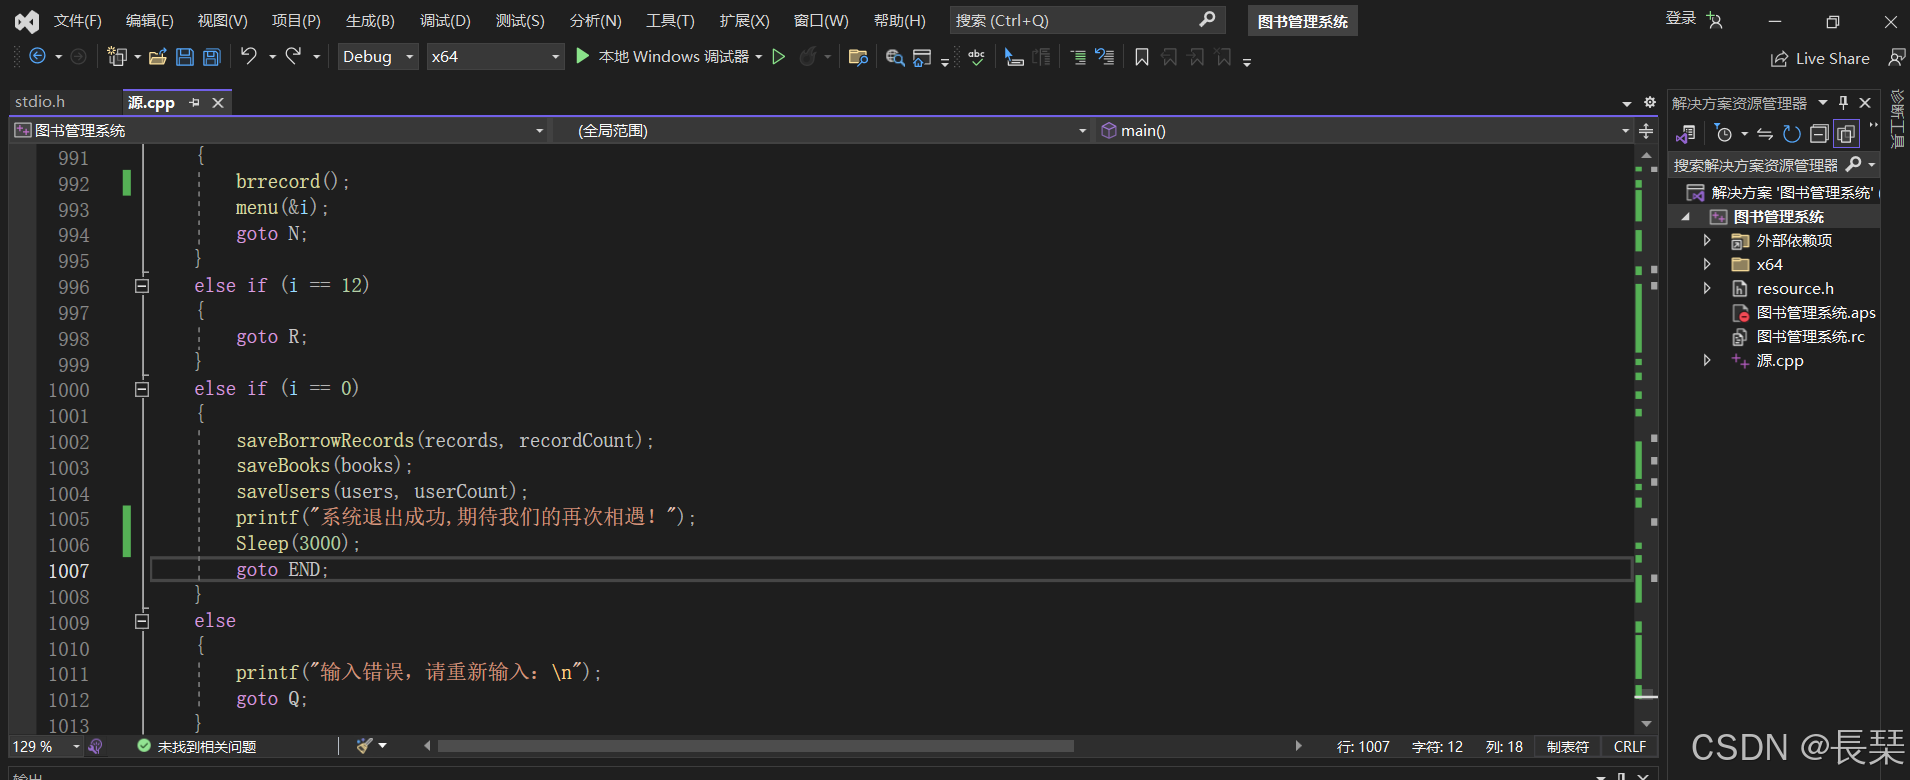Start without debugging outline play icon
Viewport: 1910px width, 780px height.
779,57
